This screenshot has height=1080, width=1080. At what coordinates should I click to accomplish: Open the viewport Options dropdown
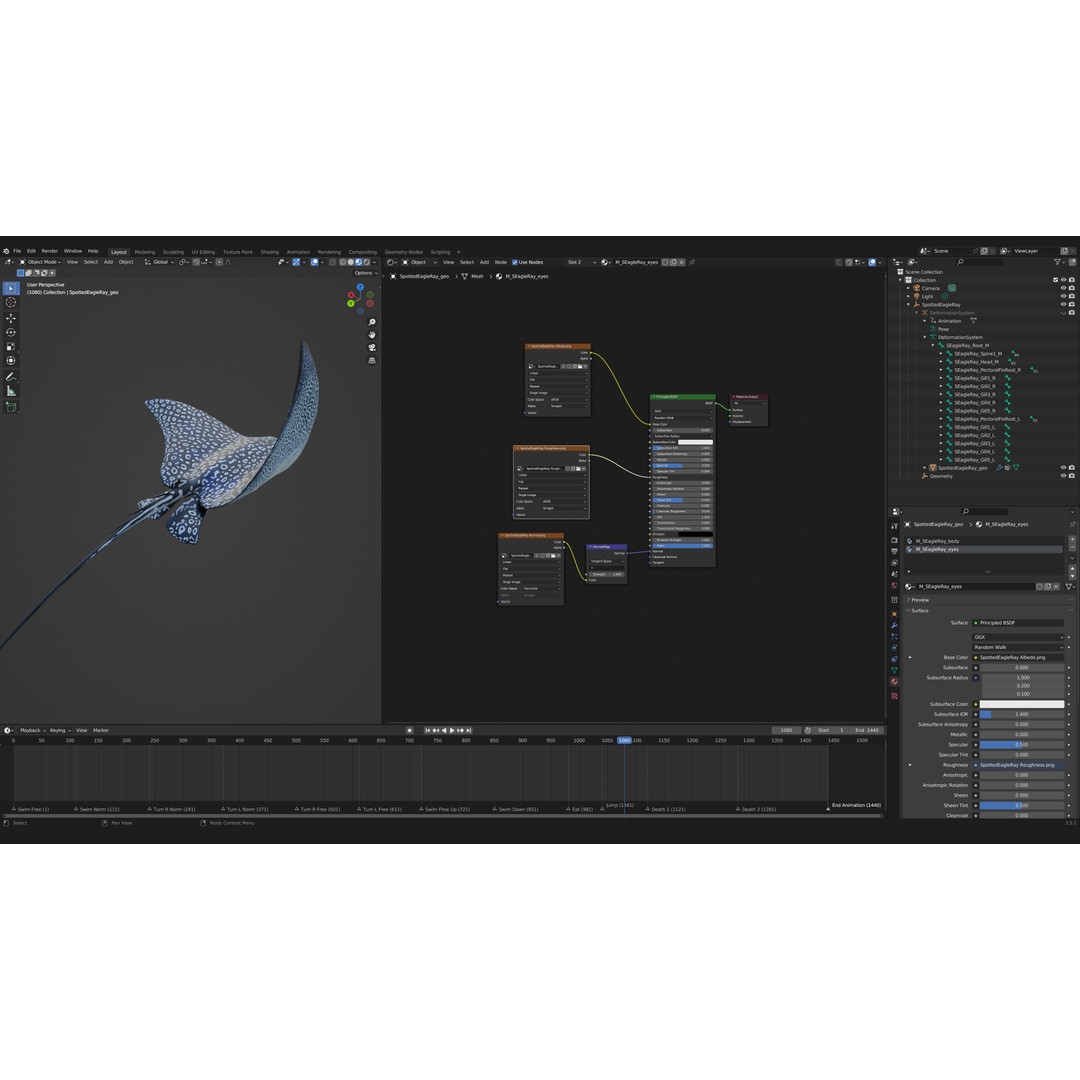[366, 273]
